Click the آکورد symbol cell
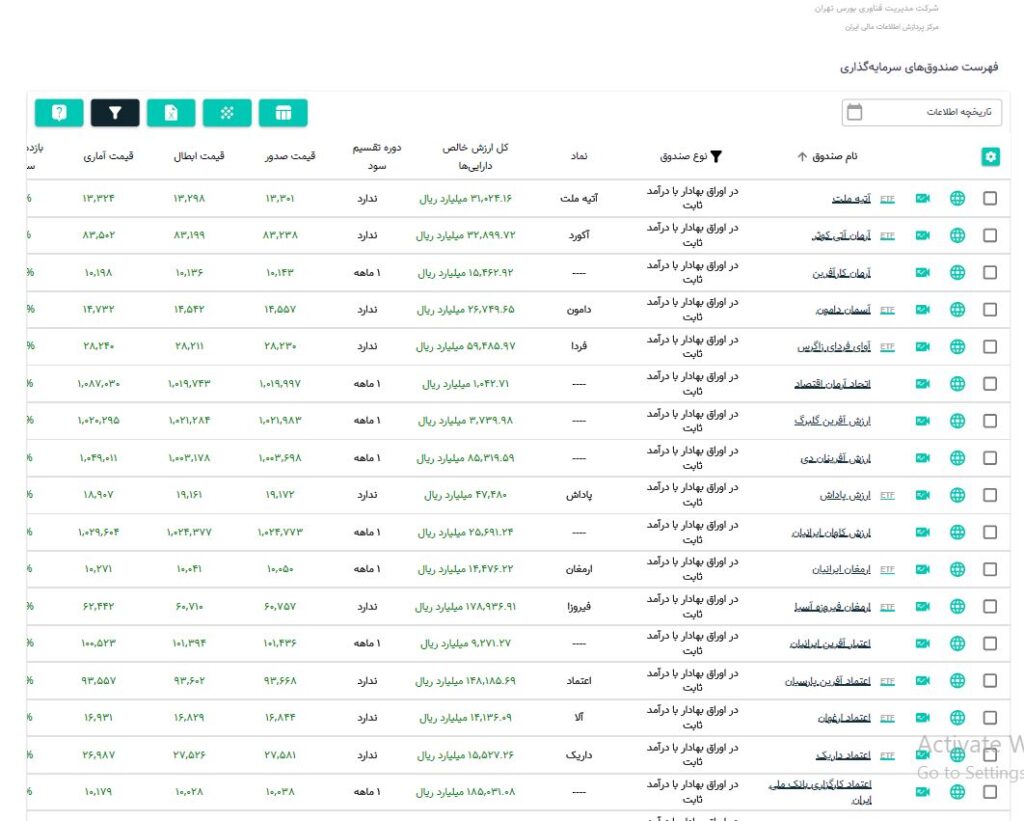The width and height of the screenshot is (1024, 821). [x=579, y=235]
